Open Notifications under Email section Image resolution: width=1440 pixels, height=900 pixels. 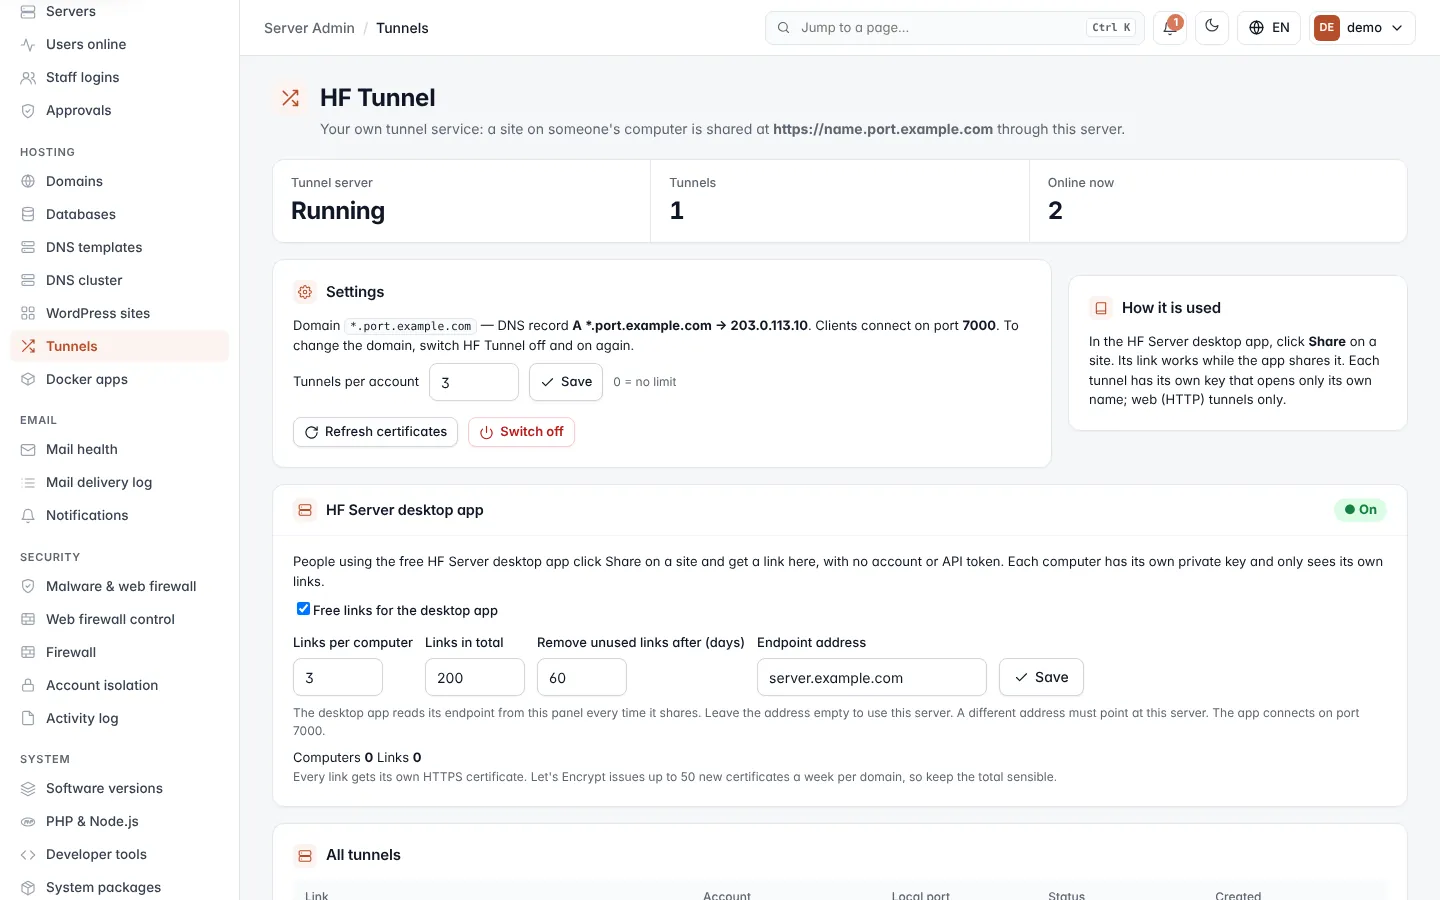click(120, 516)
